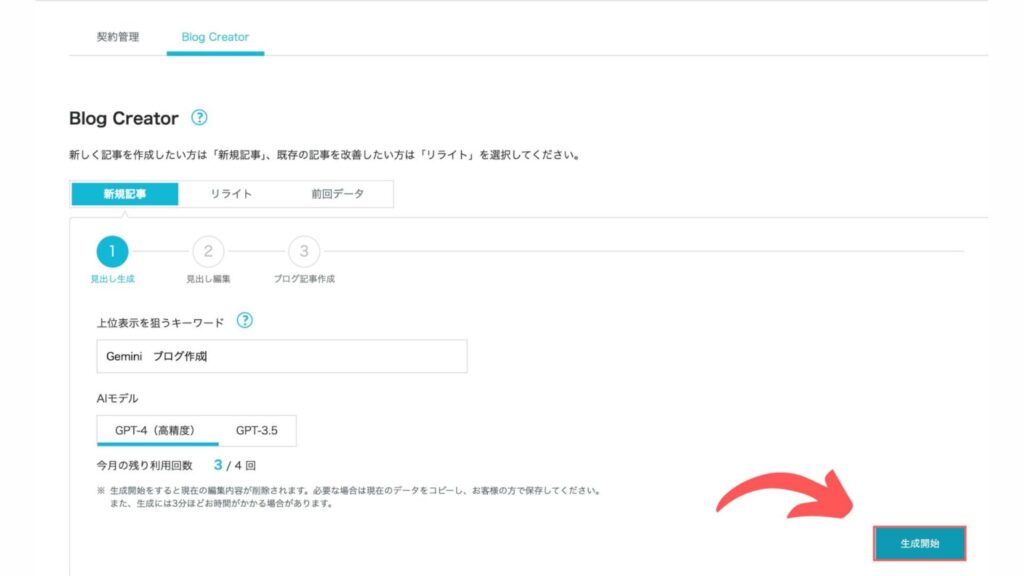Viewport: 1024px width, 576px height.
Task: Click the 今月の残り利用回数 count 3 / 4 回
Action: tap(234, 466)
